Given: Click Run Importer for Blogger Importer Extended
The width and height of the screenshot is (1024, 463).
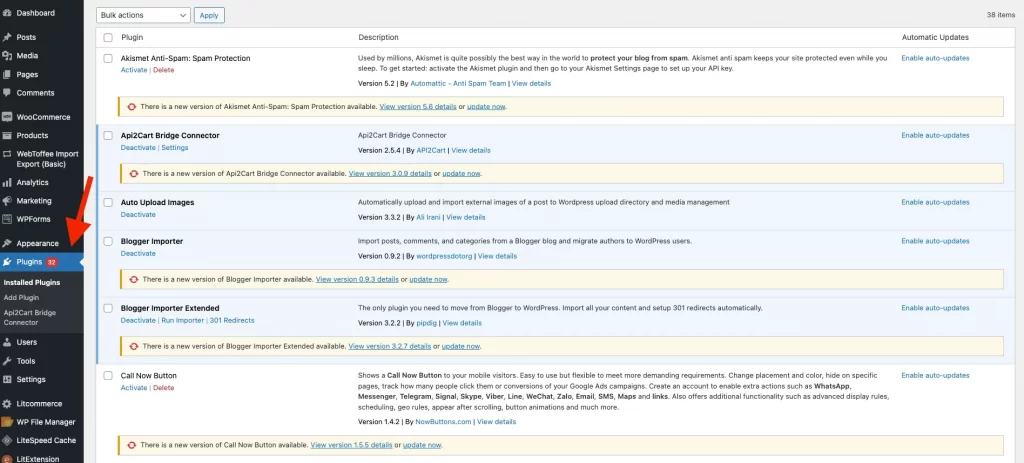Looking at the screenshot, I should 182,320.
